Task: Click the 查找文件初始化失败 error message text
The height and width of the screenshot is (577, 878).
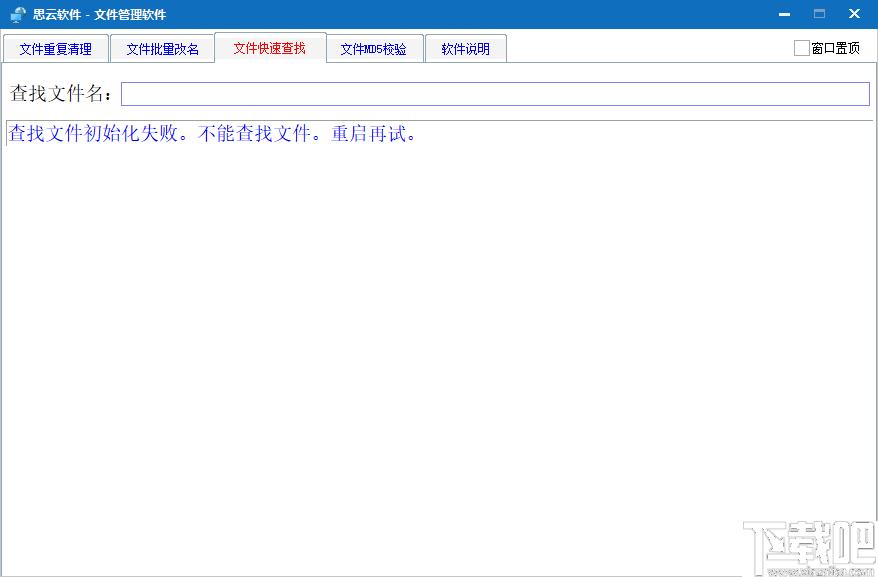Action: 212,134
